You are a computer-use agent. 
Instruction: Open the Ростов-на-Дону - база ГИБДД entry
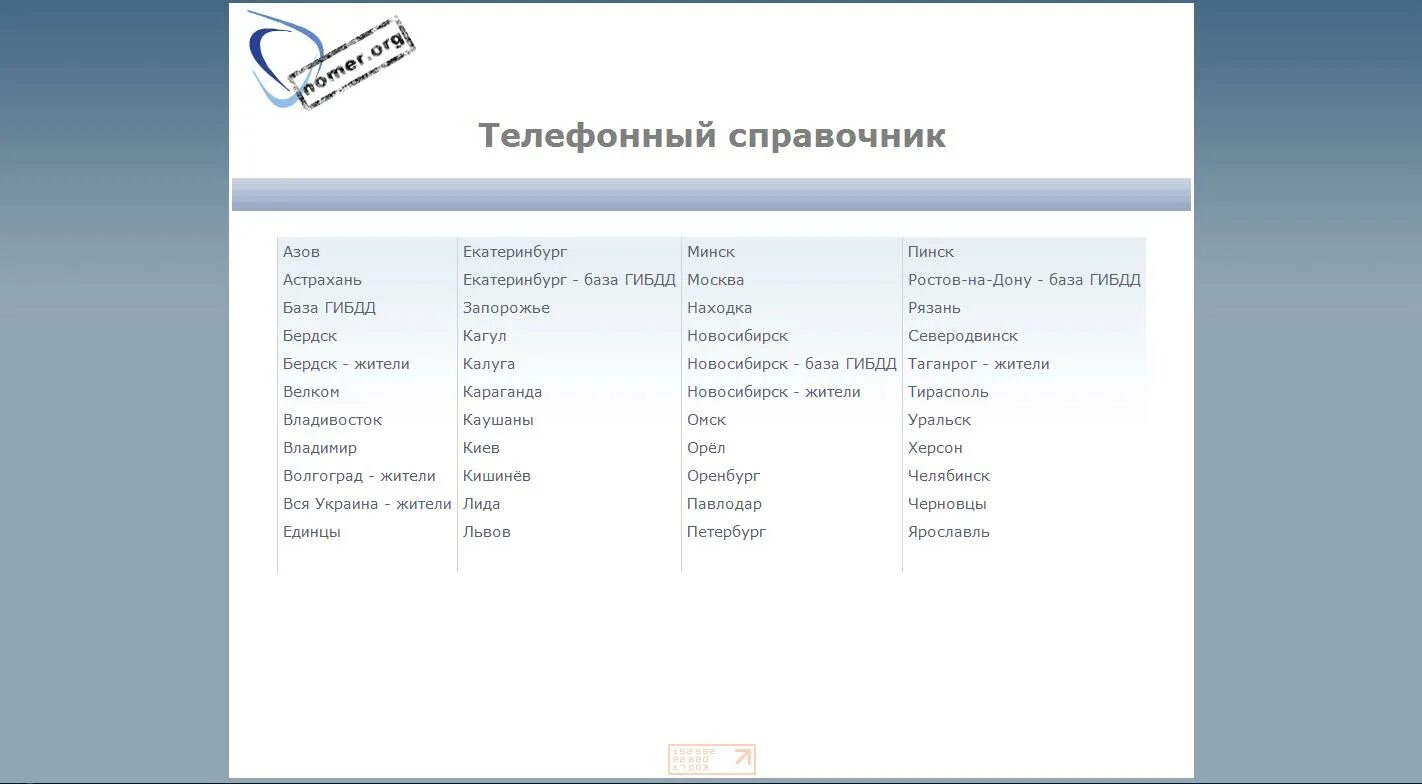(1024, 279)
